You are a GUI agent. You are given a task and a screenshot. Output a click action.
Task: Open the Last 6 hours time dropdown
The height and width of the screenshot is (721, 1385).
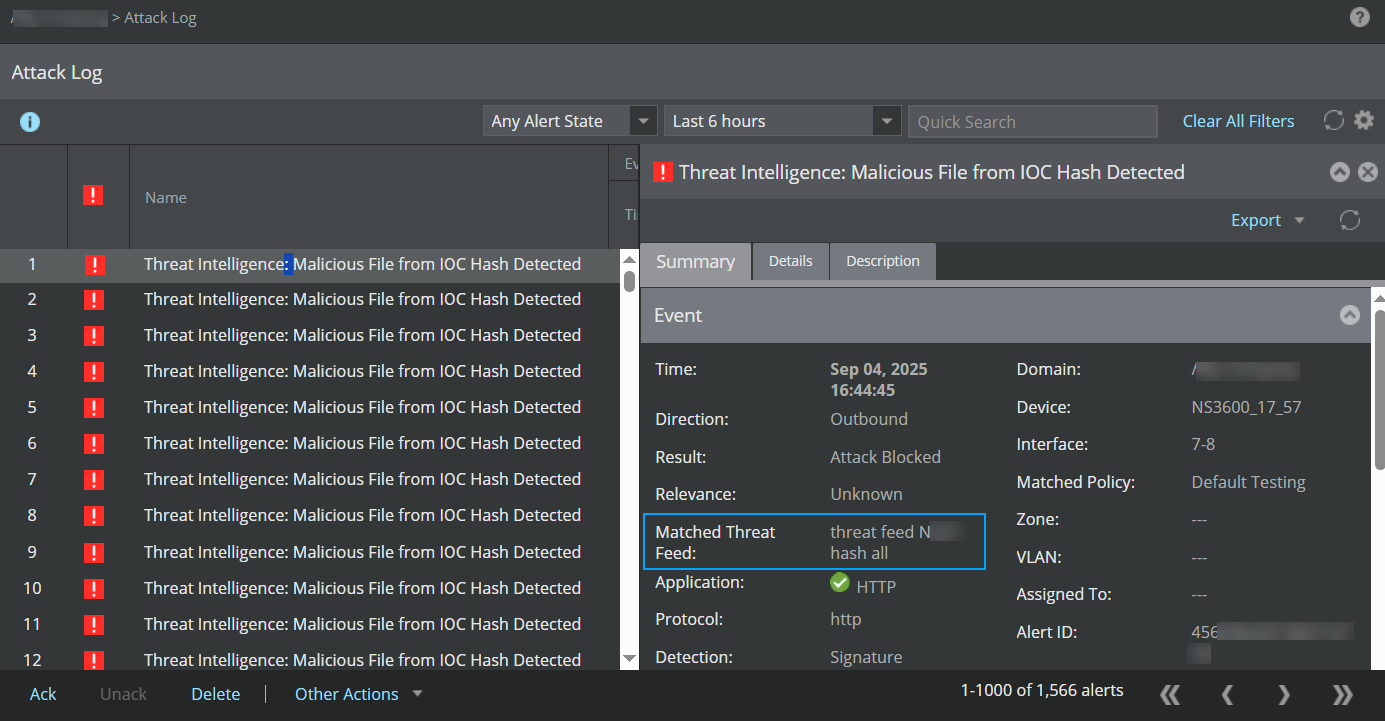[x=782, y=121]
